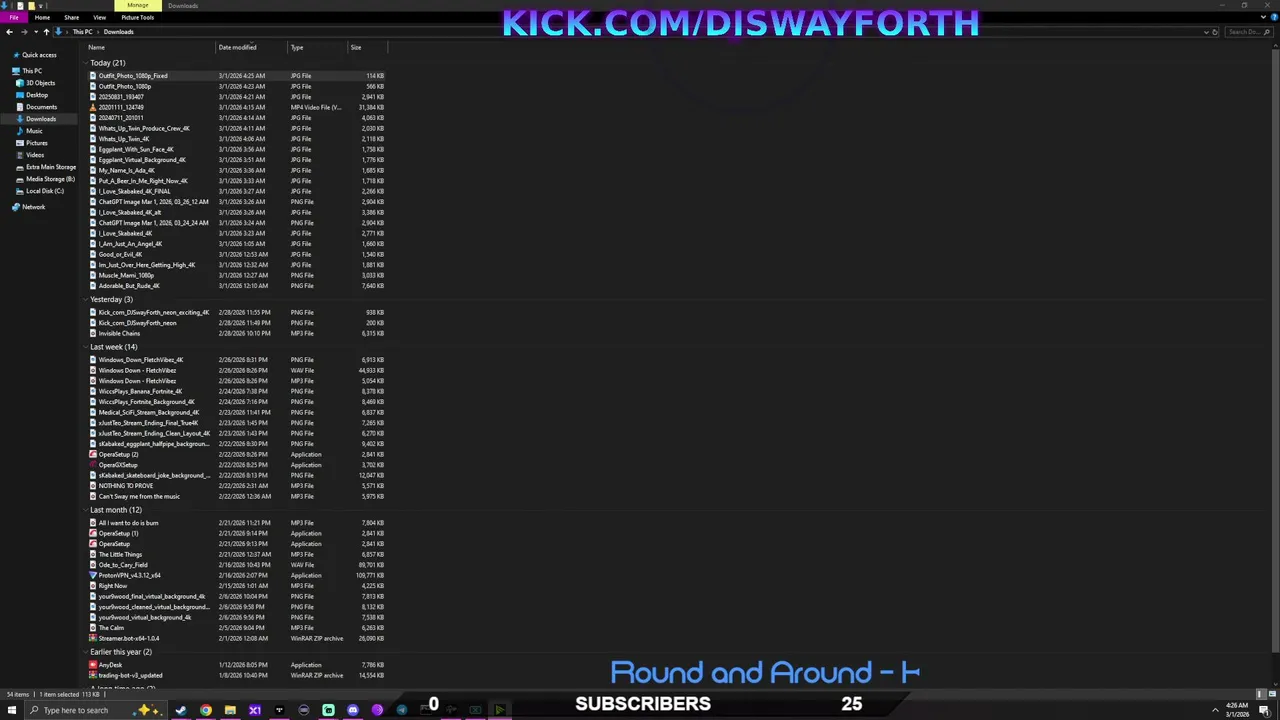Click the Invisible Chains MP3 icon
This screenshot has width=1280, height=720.
93,333
